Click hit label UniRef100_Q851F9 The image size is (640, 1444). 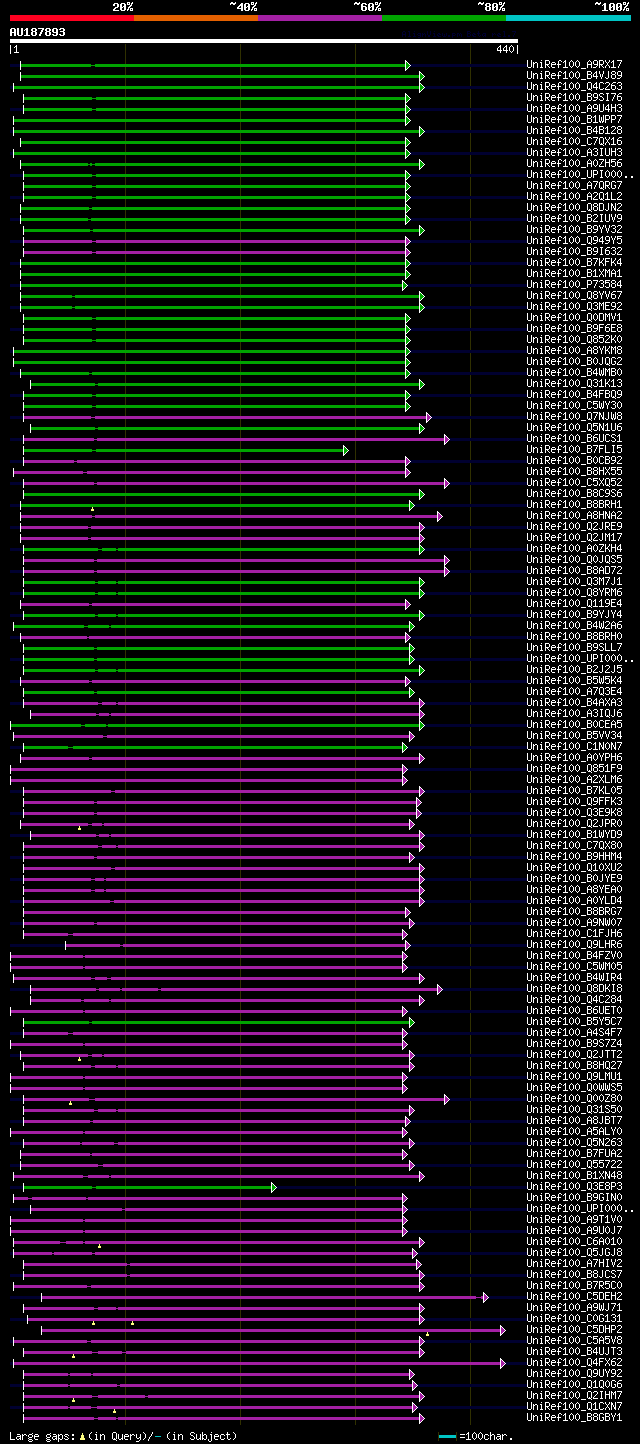(574, 769)
